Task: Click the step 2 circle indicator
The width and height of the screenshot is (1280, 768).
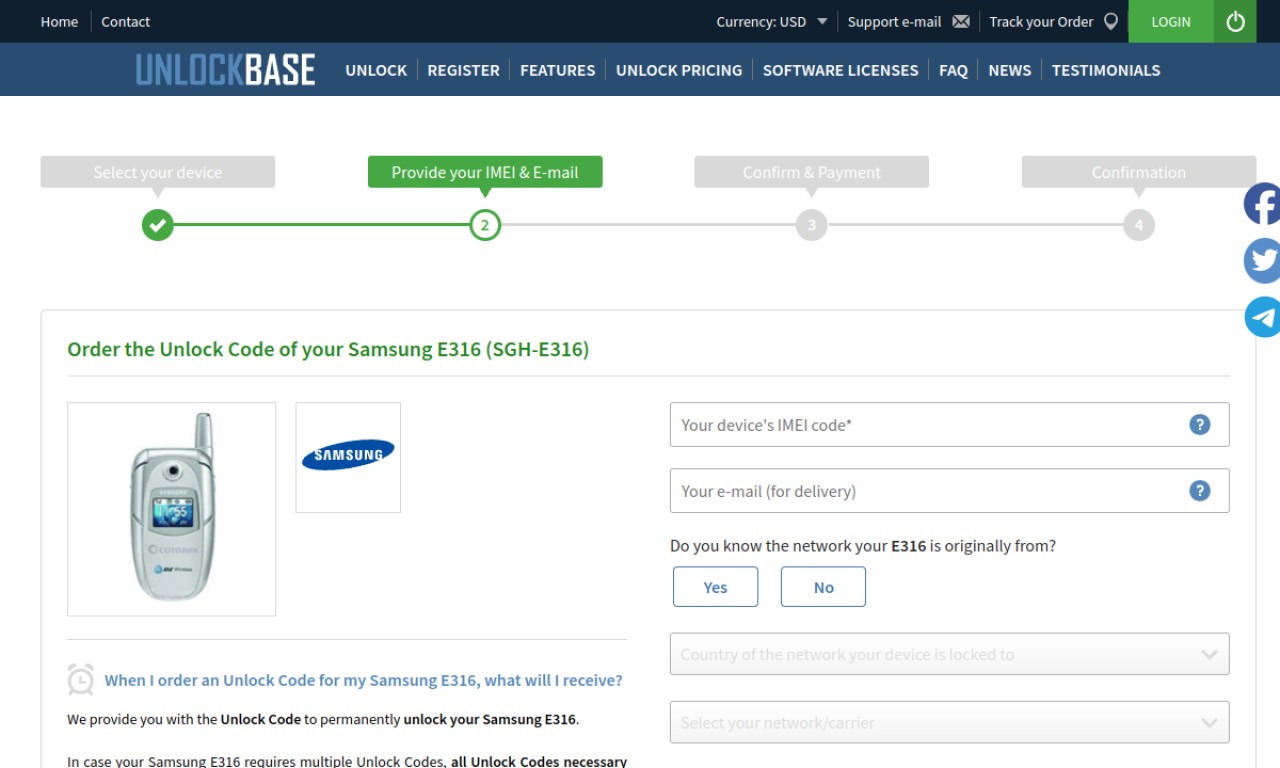Action: click(x=485, y=225)
